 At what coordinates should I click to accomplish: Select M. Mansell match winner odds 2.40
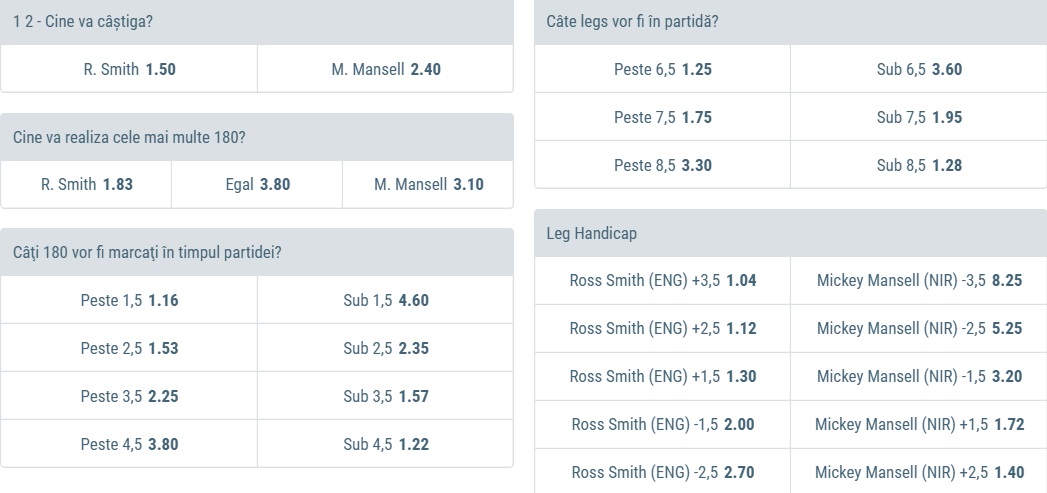[385, 70]
